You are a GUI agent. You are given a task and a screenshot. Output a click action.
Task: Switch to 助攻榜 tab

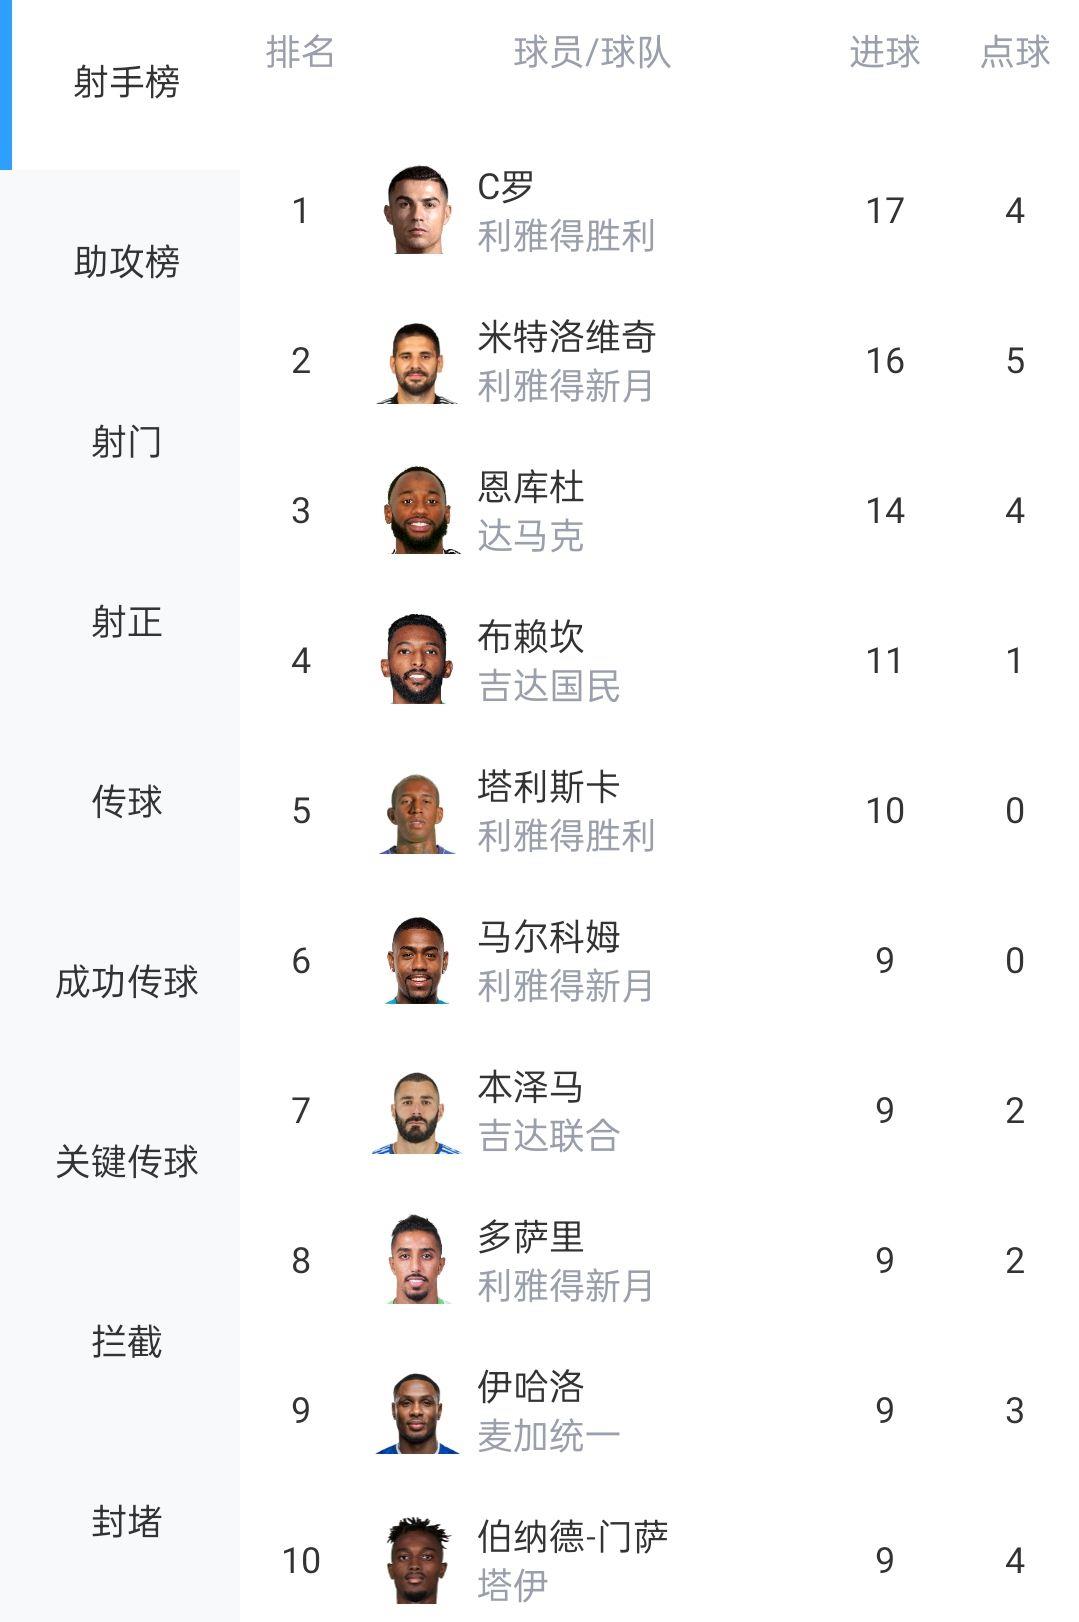pos(126,262)
